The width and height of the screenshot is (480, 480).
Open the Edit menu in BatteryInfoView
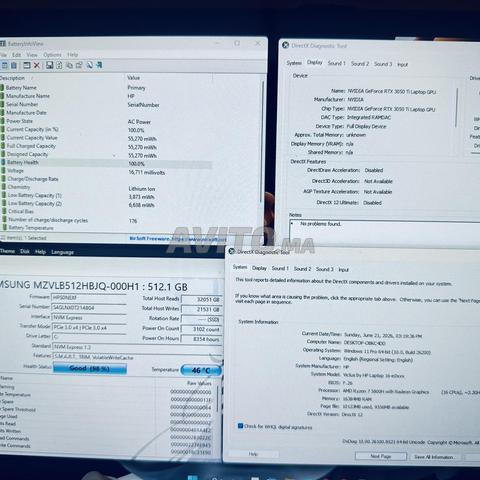pyautogui.click(x=17, y=55)
